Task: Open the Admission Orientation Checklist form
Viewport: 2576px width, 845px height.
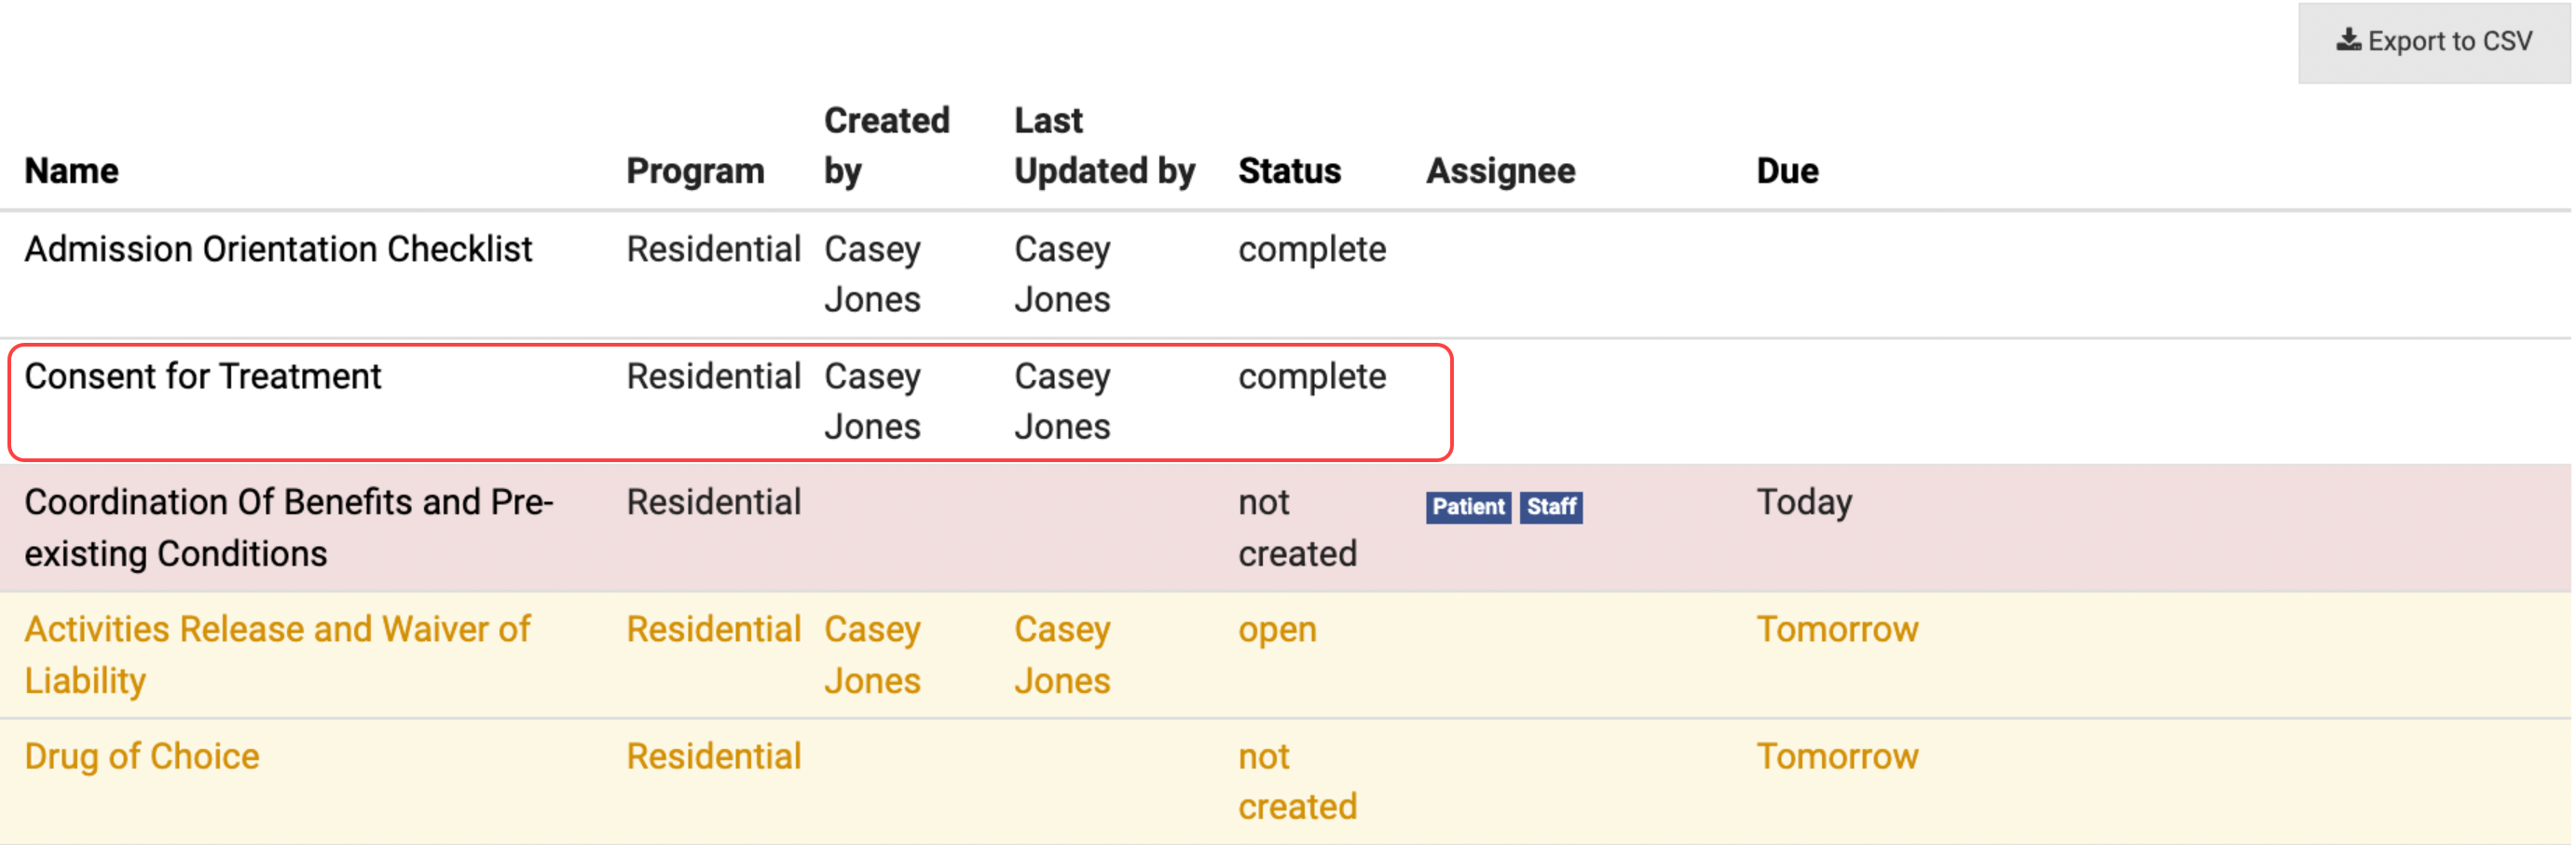Action: pos(278,249)
